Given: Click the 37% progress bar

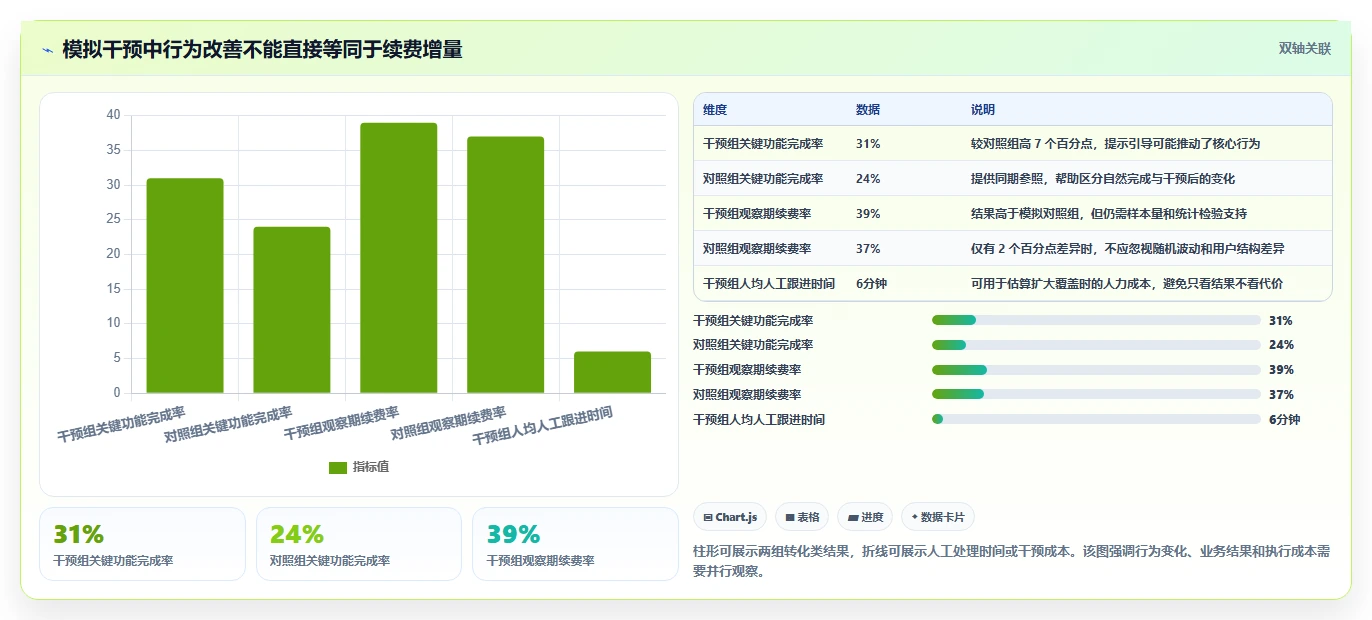Looking at the screenshot, I should coord(1096,395).
